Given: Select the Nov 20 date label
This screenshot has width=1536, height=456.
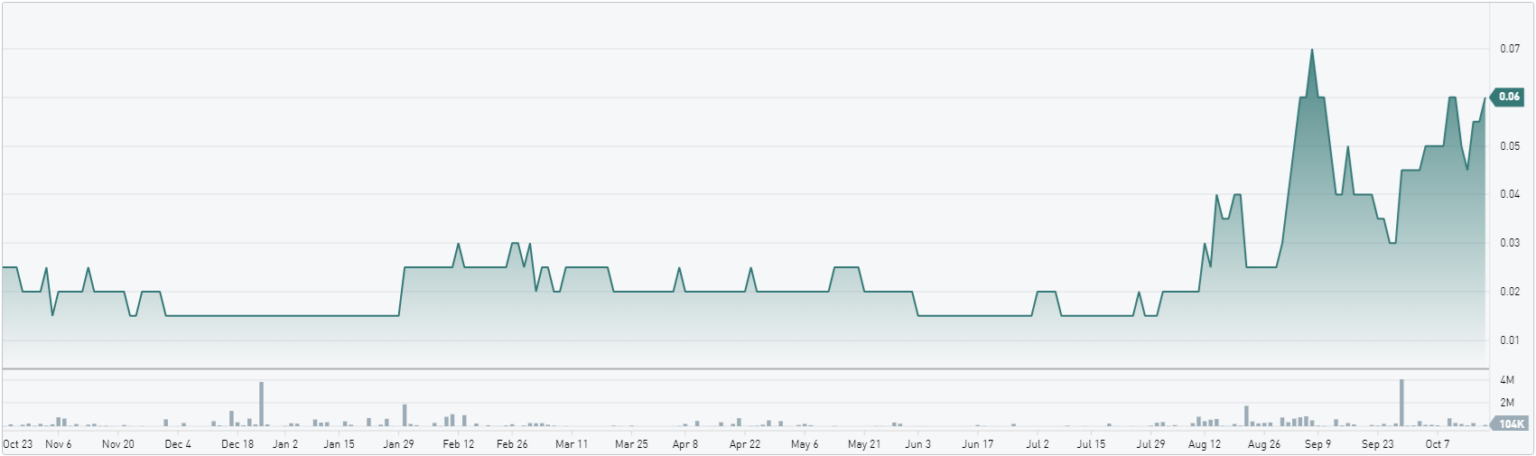Looking at the screenshot, I should [x=119, y=442].
